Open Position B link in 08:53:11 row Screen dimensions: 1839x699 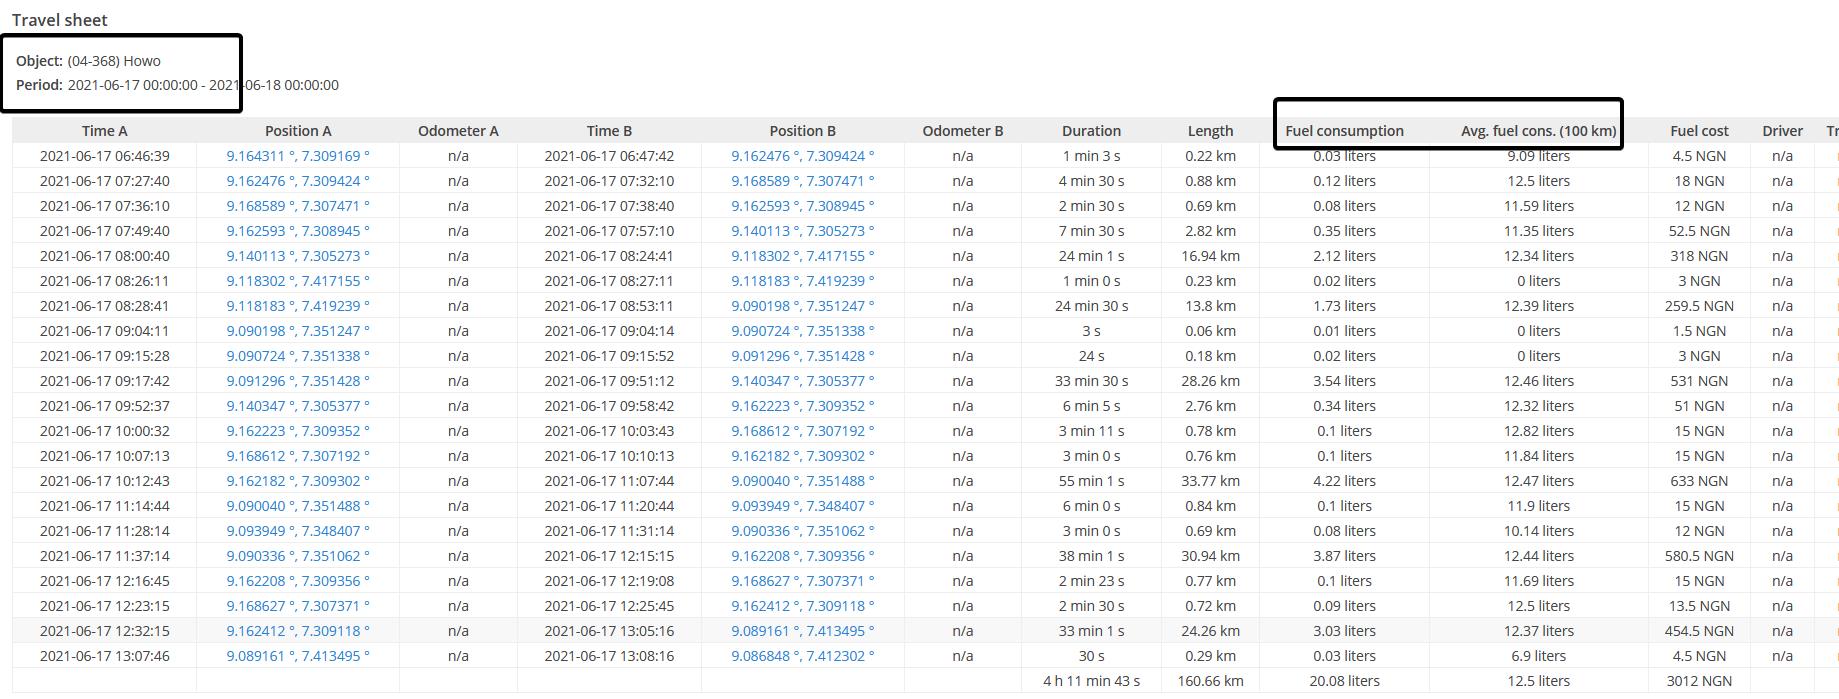802,306
